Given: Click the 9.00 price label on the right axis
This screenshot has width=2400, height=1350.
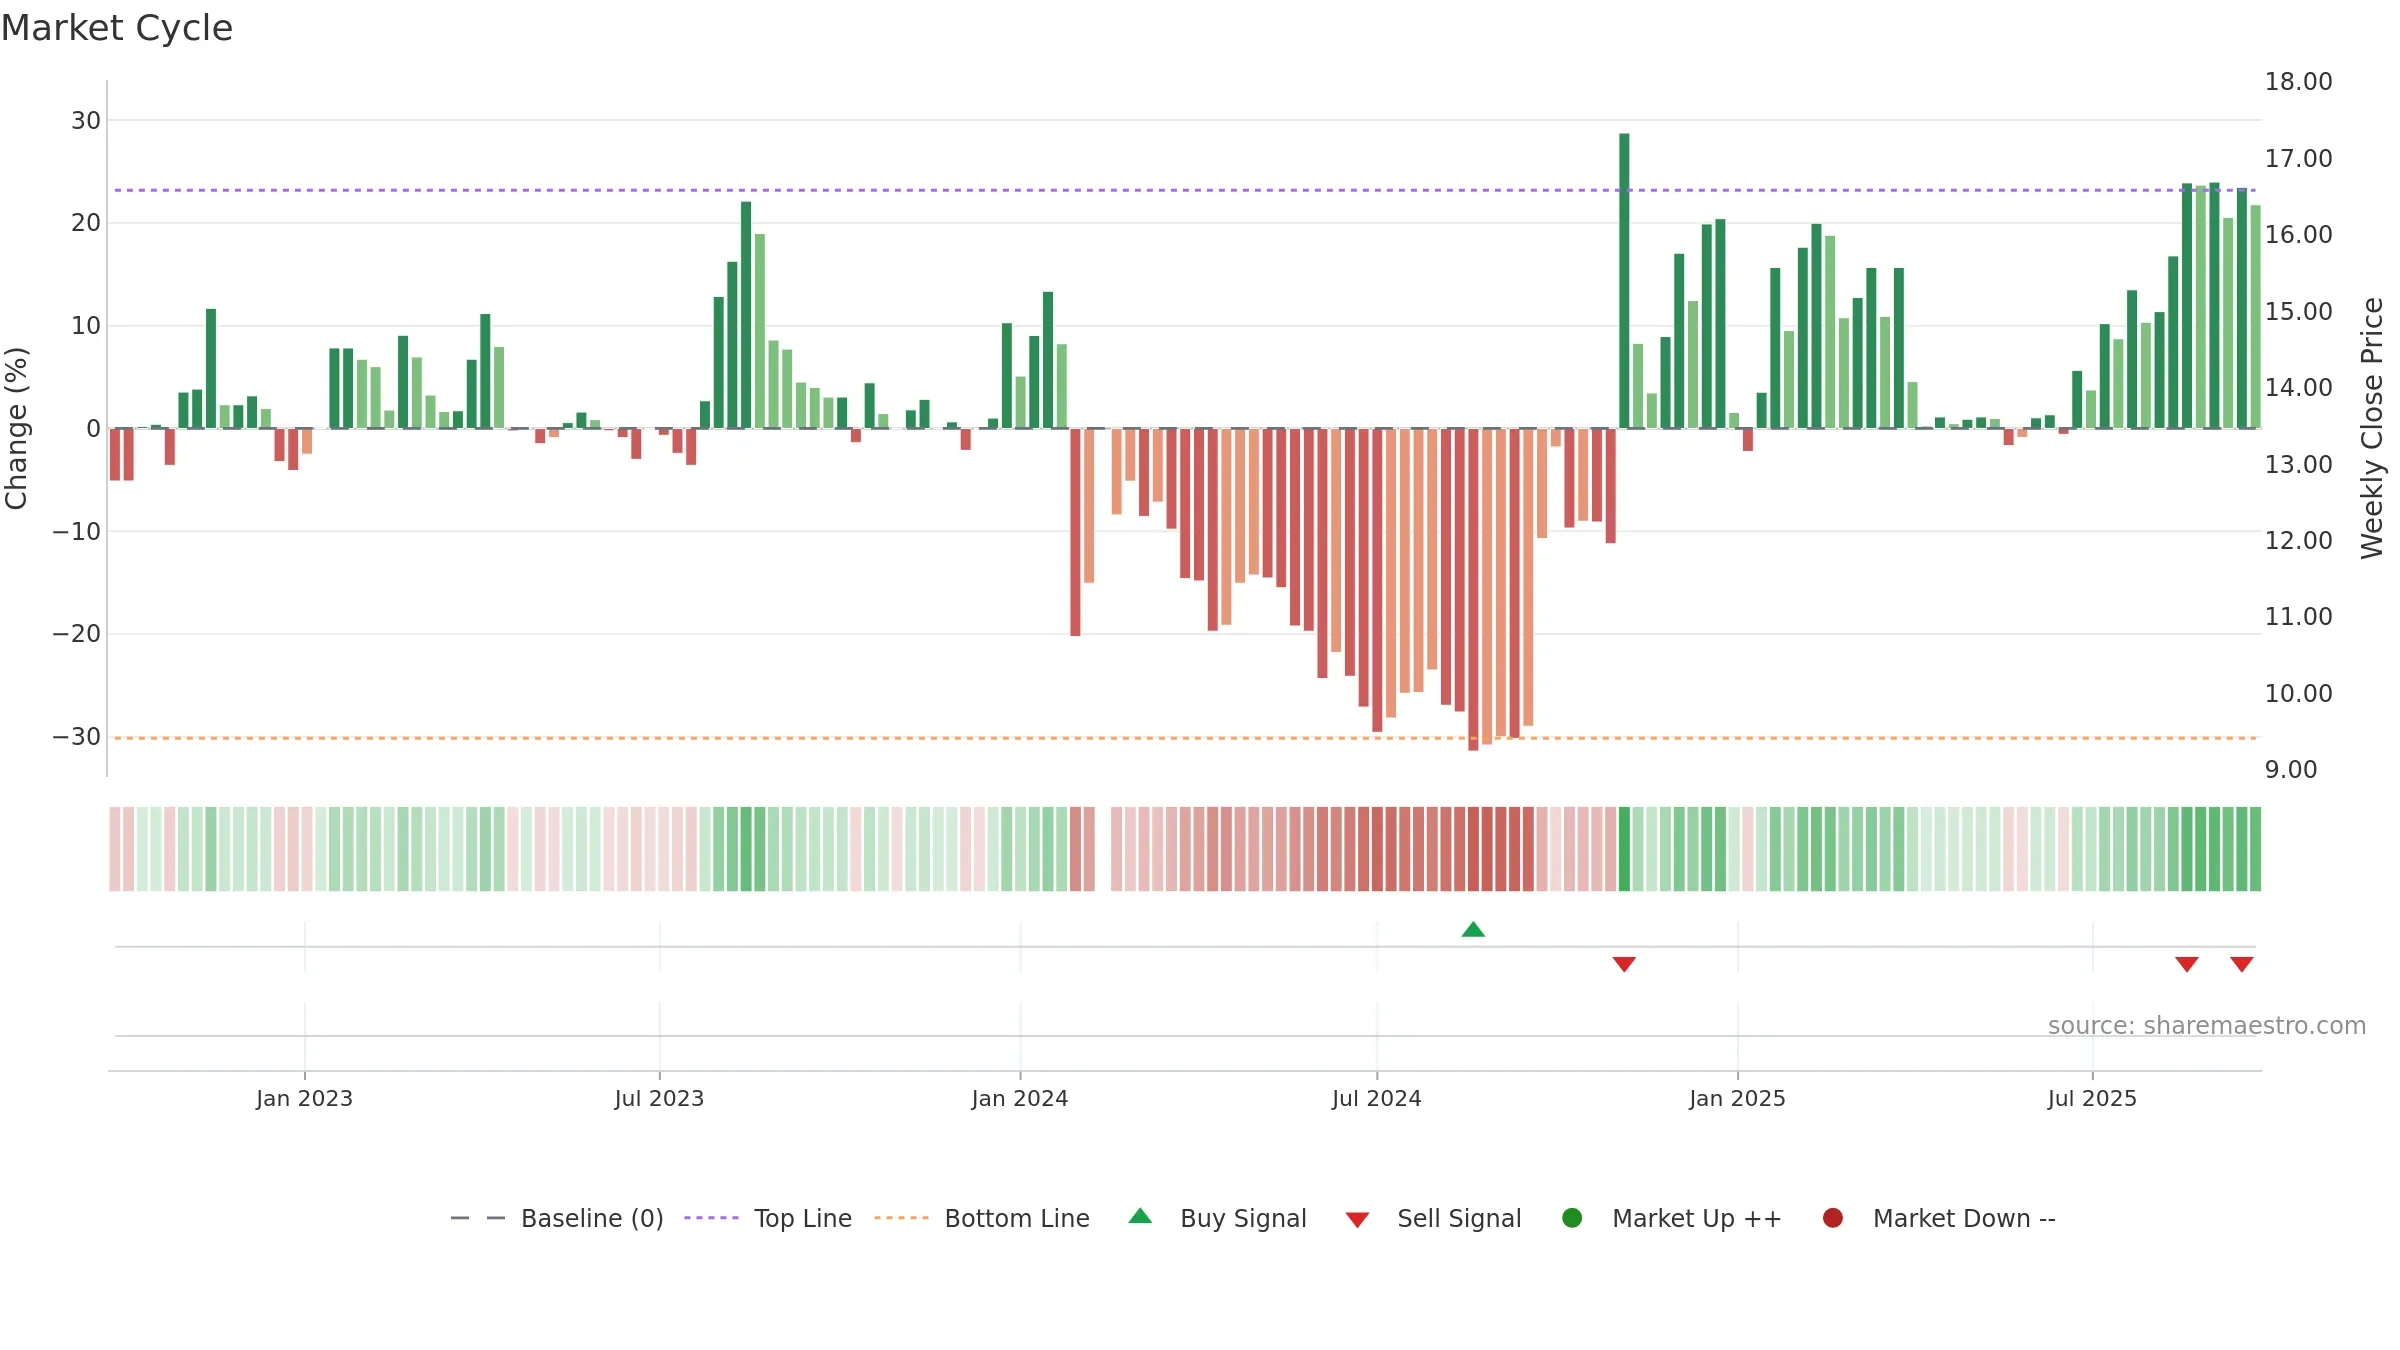Looking at the screenshot, I should [2291, 770].
